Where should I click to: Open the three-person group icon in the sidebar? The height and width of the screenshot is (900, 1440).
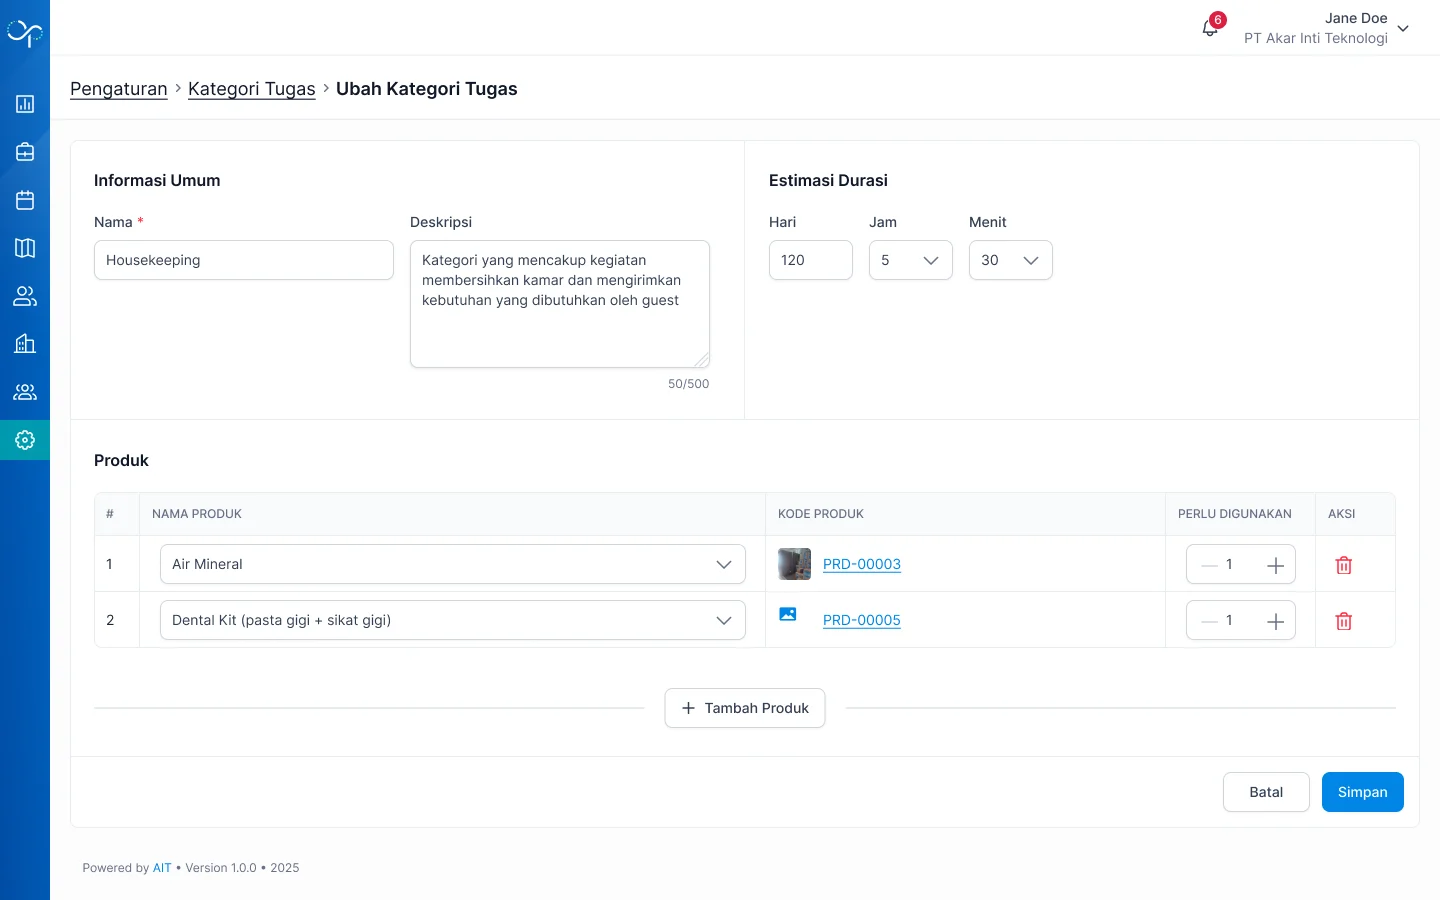25,392
